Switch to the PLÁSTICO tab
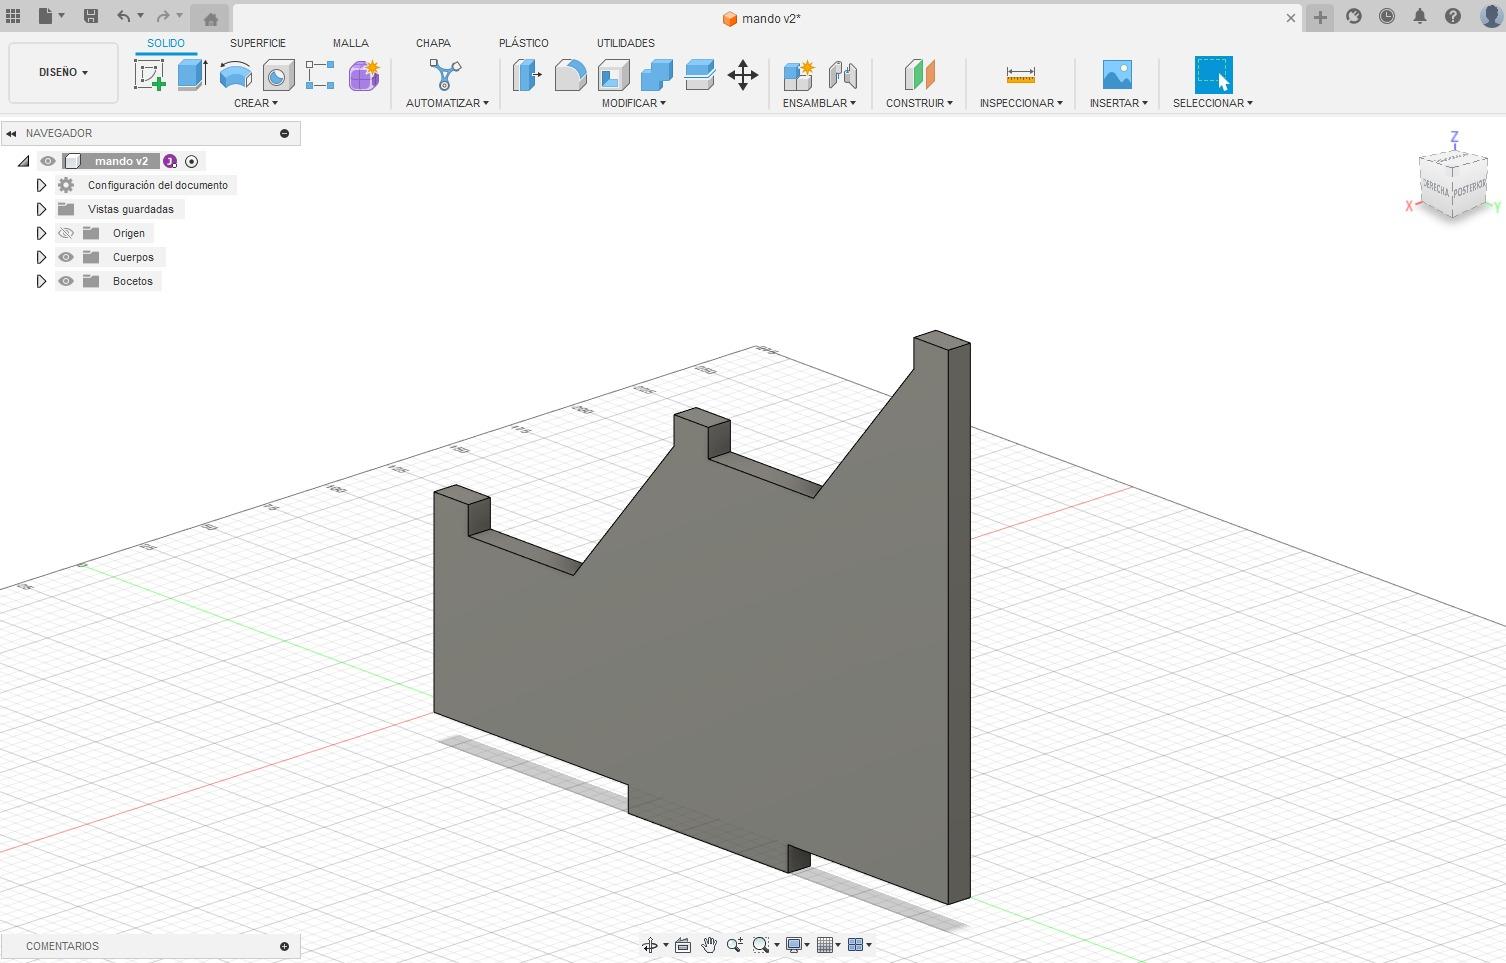The height and width of the screenshot is (963, 1506). (x=524, y=43)
